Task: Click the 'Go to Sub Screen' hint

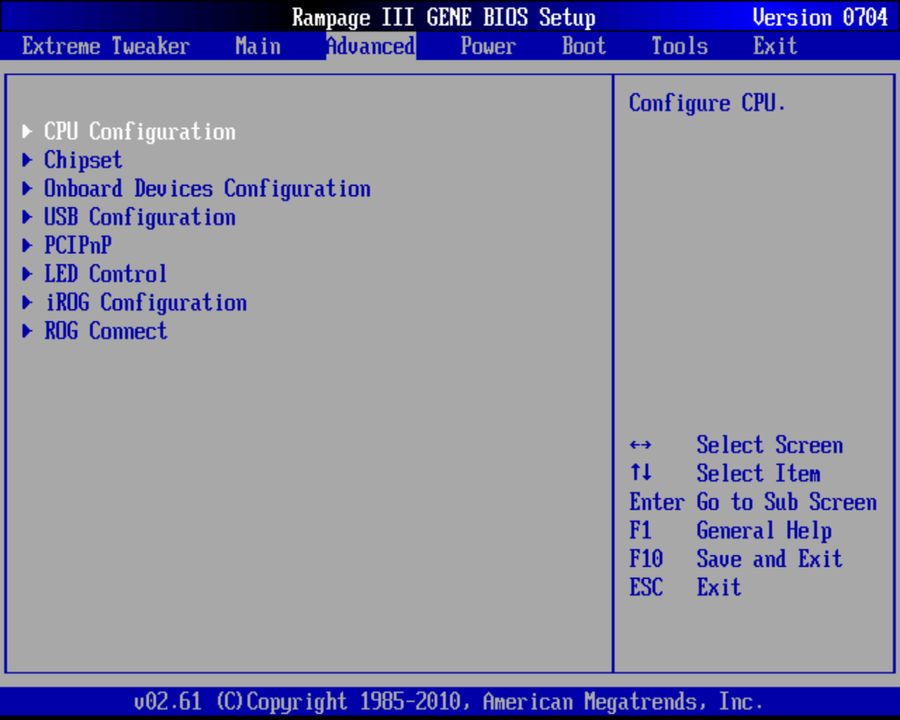Action: 786,502
